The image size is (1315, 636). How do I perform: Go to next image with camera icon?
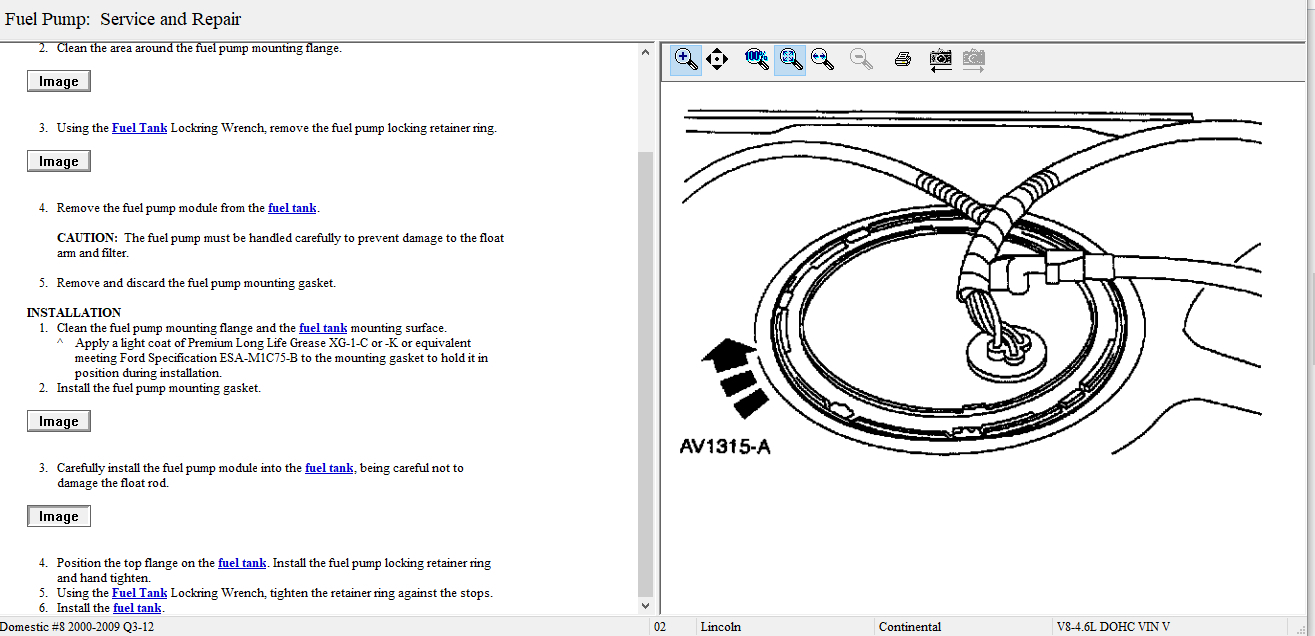tap(973, 59)
